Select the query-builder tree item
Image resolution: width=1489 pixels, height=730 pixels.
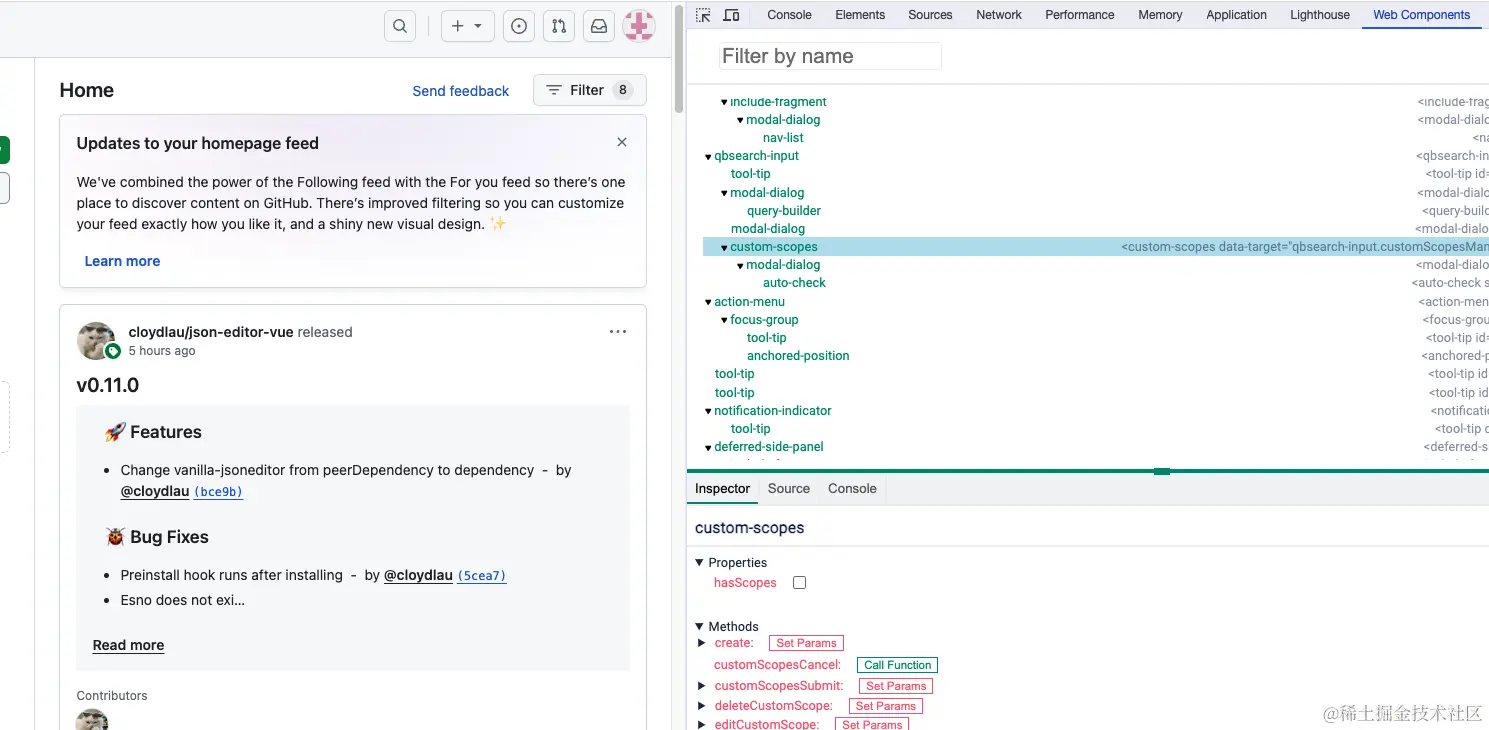tap(784, 211)
